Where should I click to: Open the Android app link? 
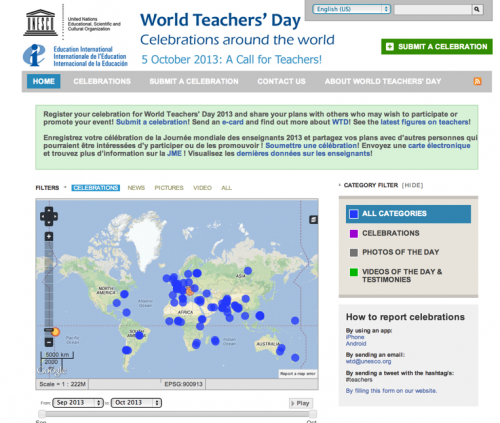pos(356,343)
